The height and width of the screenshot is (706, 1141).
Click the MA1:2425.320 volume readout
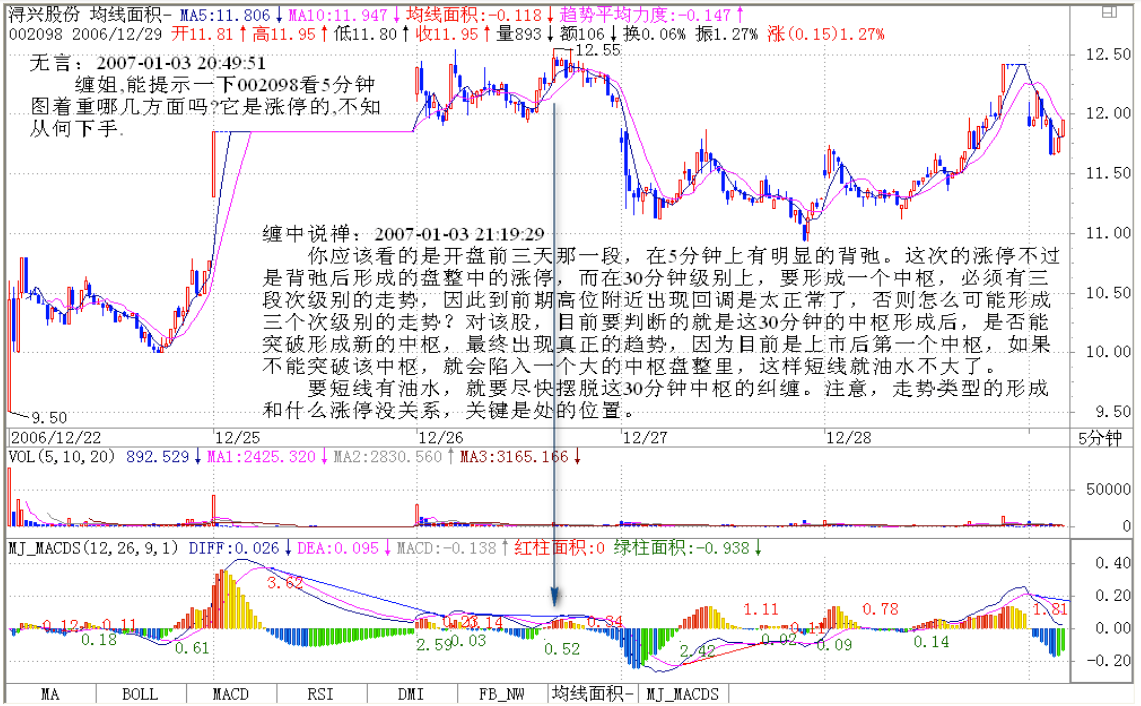tap(261, 456)
